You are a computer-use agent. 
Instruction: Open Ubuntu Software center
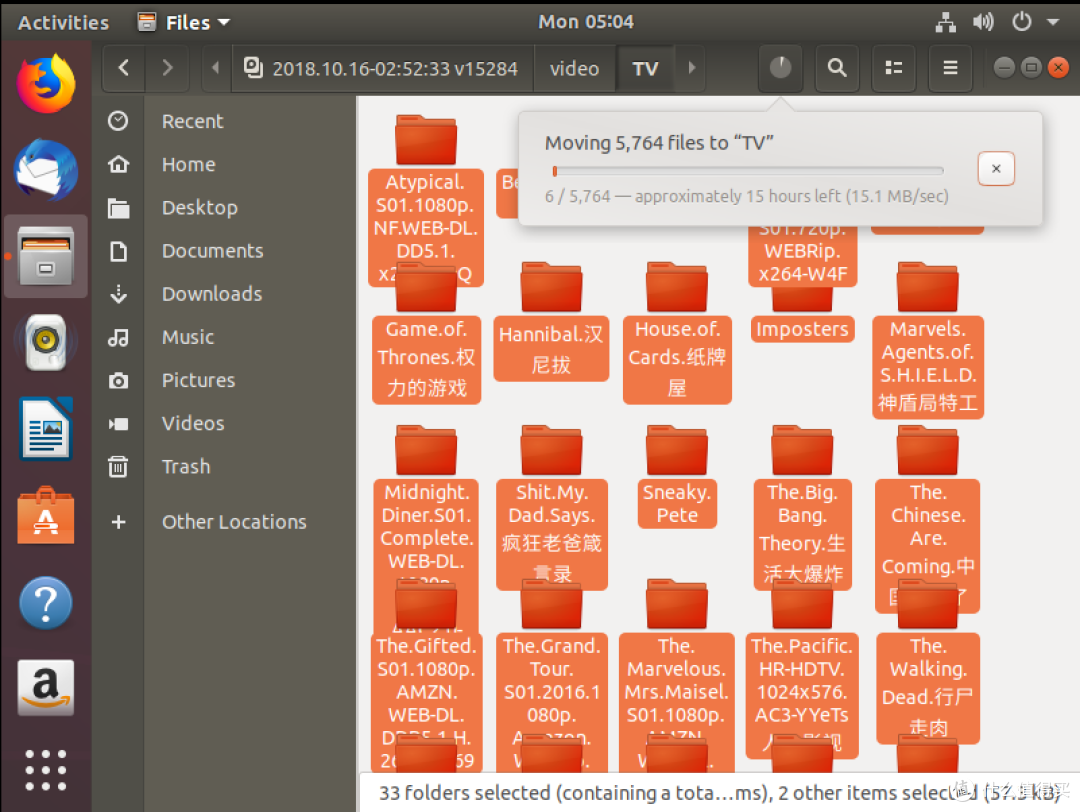coord(45,515)
